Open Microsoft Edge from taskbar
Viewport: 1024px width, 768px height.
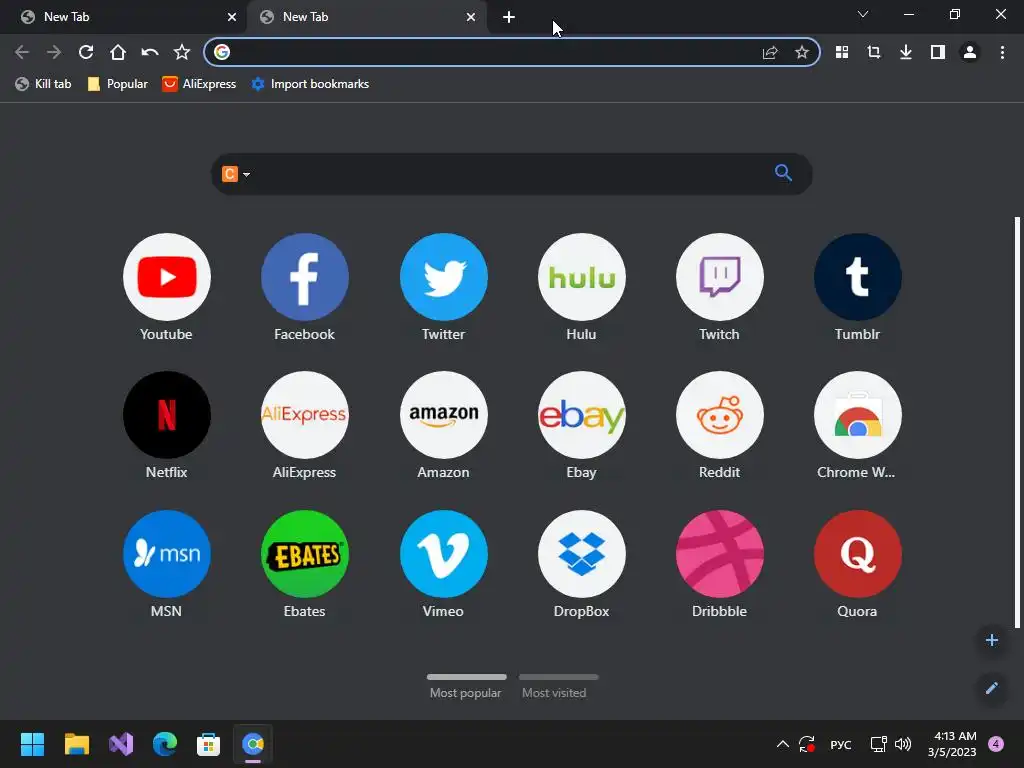[x=165, y=744]
